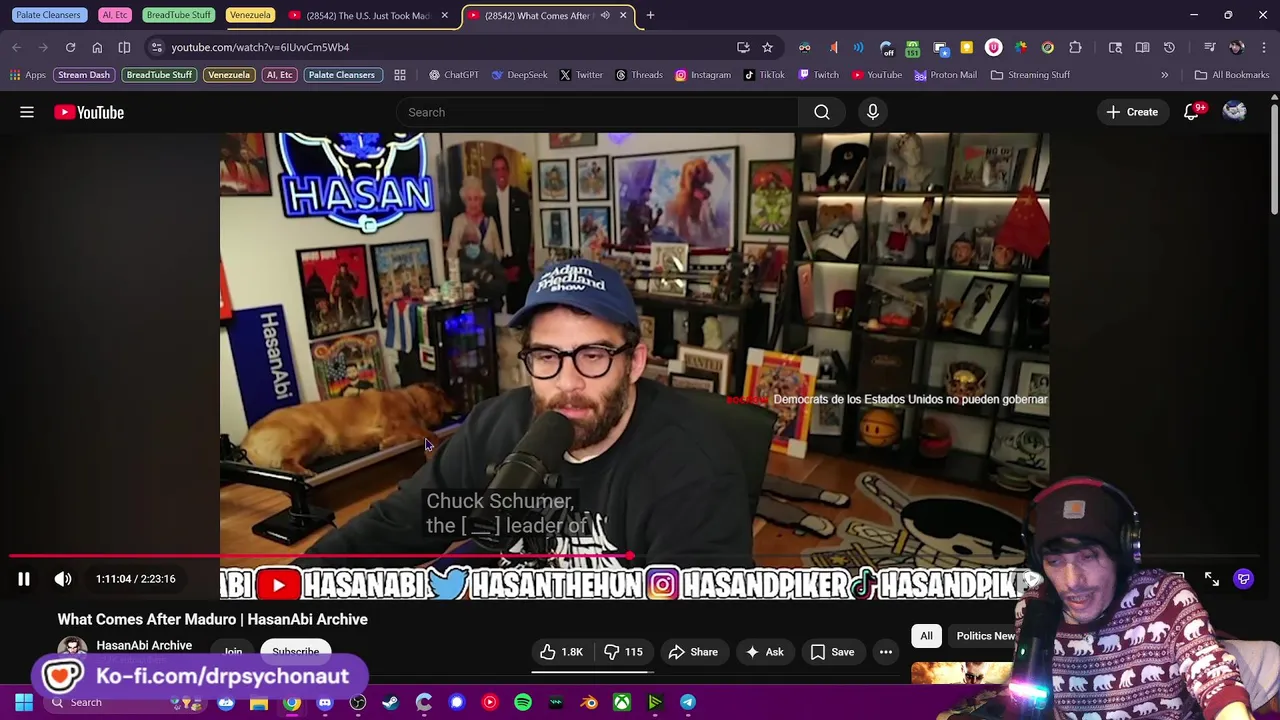Click the purple shield extension icon
1280x720 pixels.
click(993, 47)
